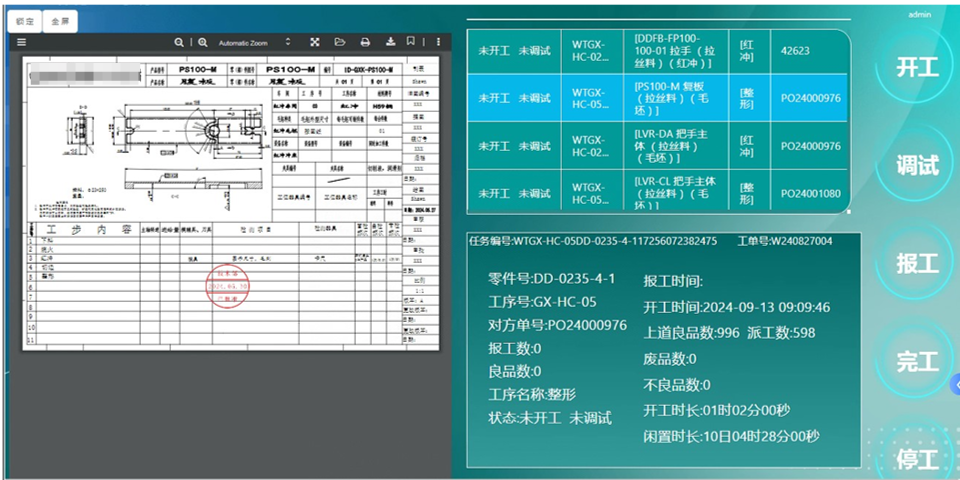This screenshot has height=480, width=960.
Task: Select the LVR-CL 把手主体 task row
Action: pos(658,191)
